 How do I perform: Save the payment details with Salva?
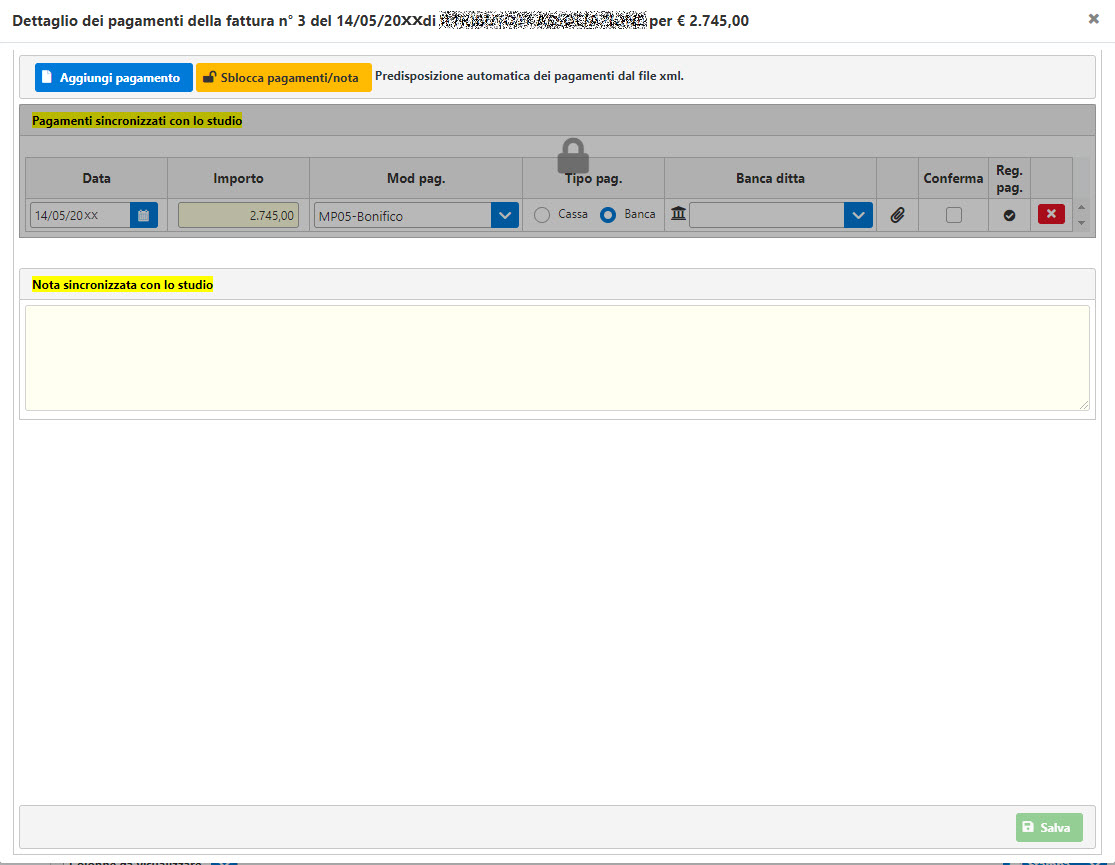click(1049, 827)
